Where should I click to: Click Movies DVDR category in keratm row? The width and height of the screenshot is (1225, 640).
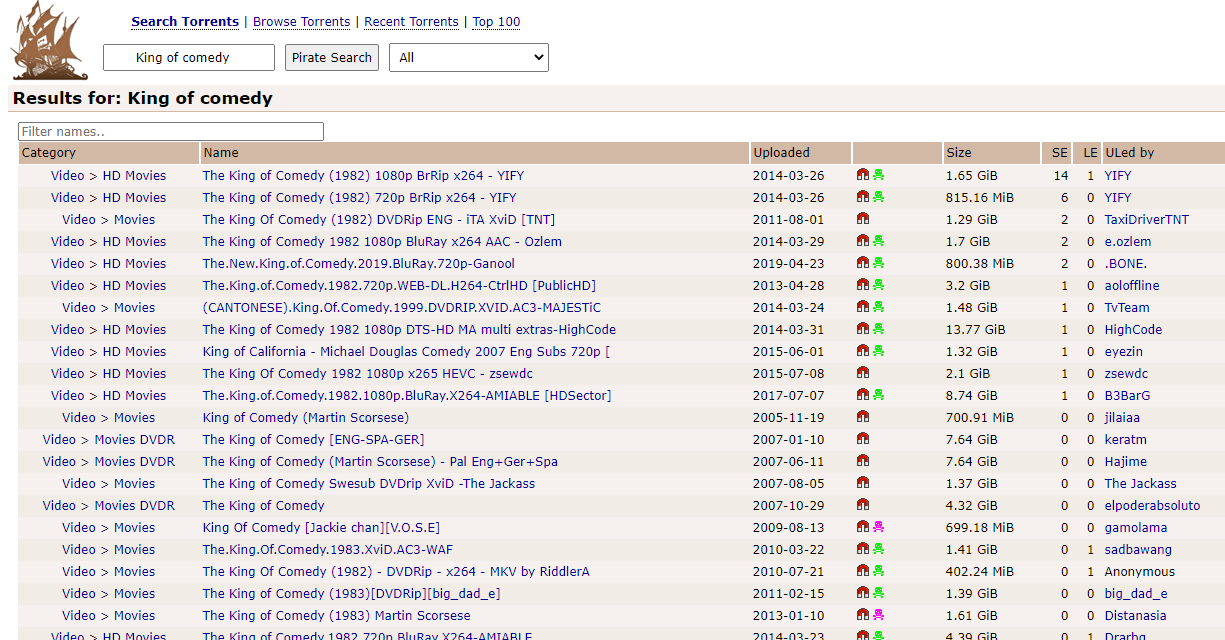point(134,439)
